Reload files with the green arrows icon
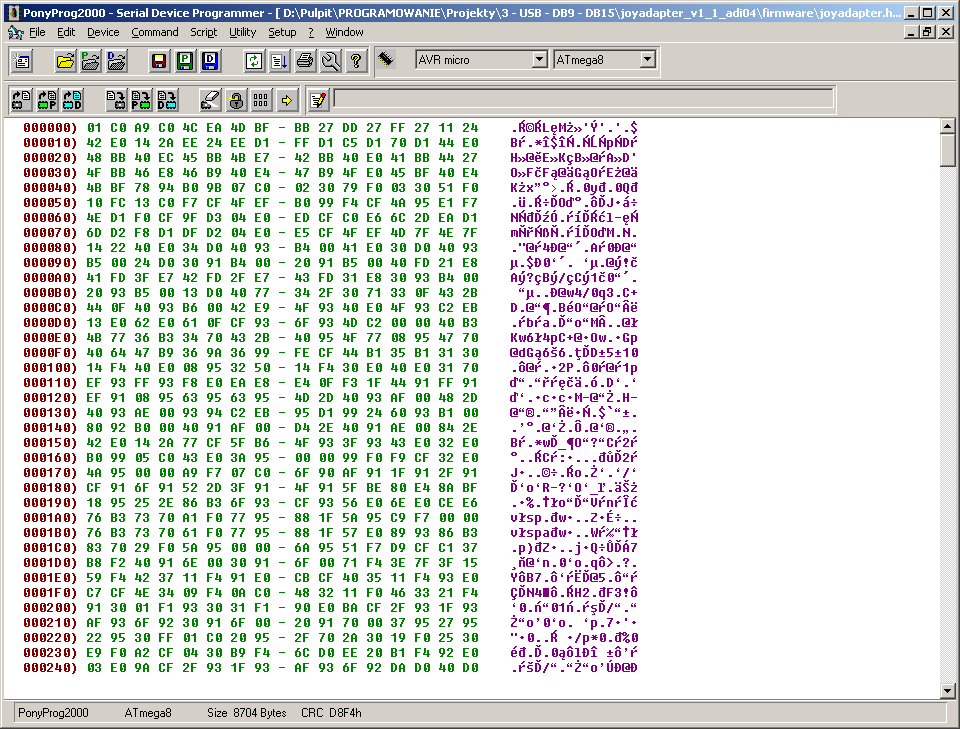 point(254,61)
